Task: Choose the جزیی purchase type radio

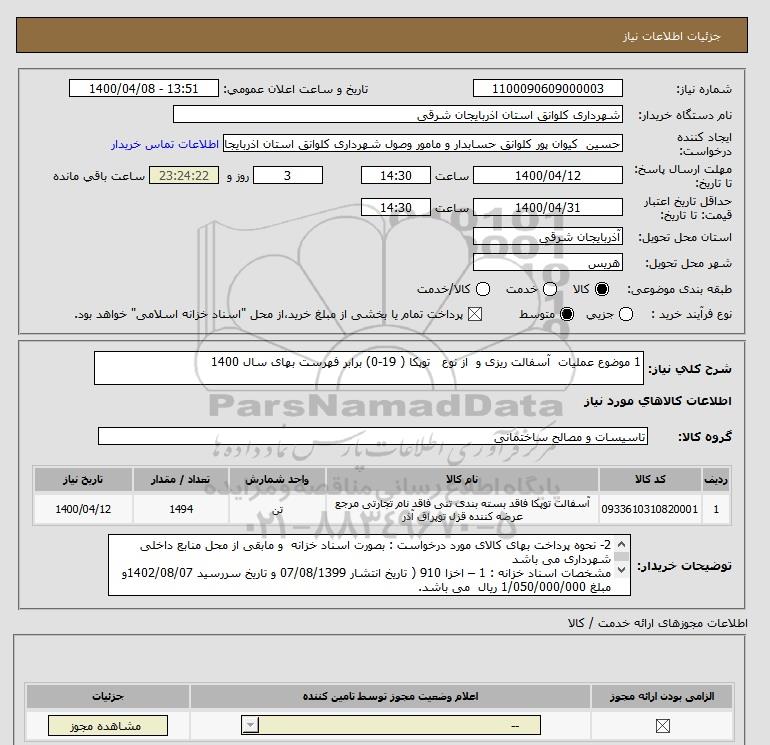Action: (x=626, y=314)
